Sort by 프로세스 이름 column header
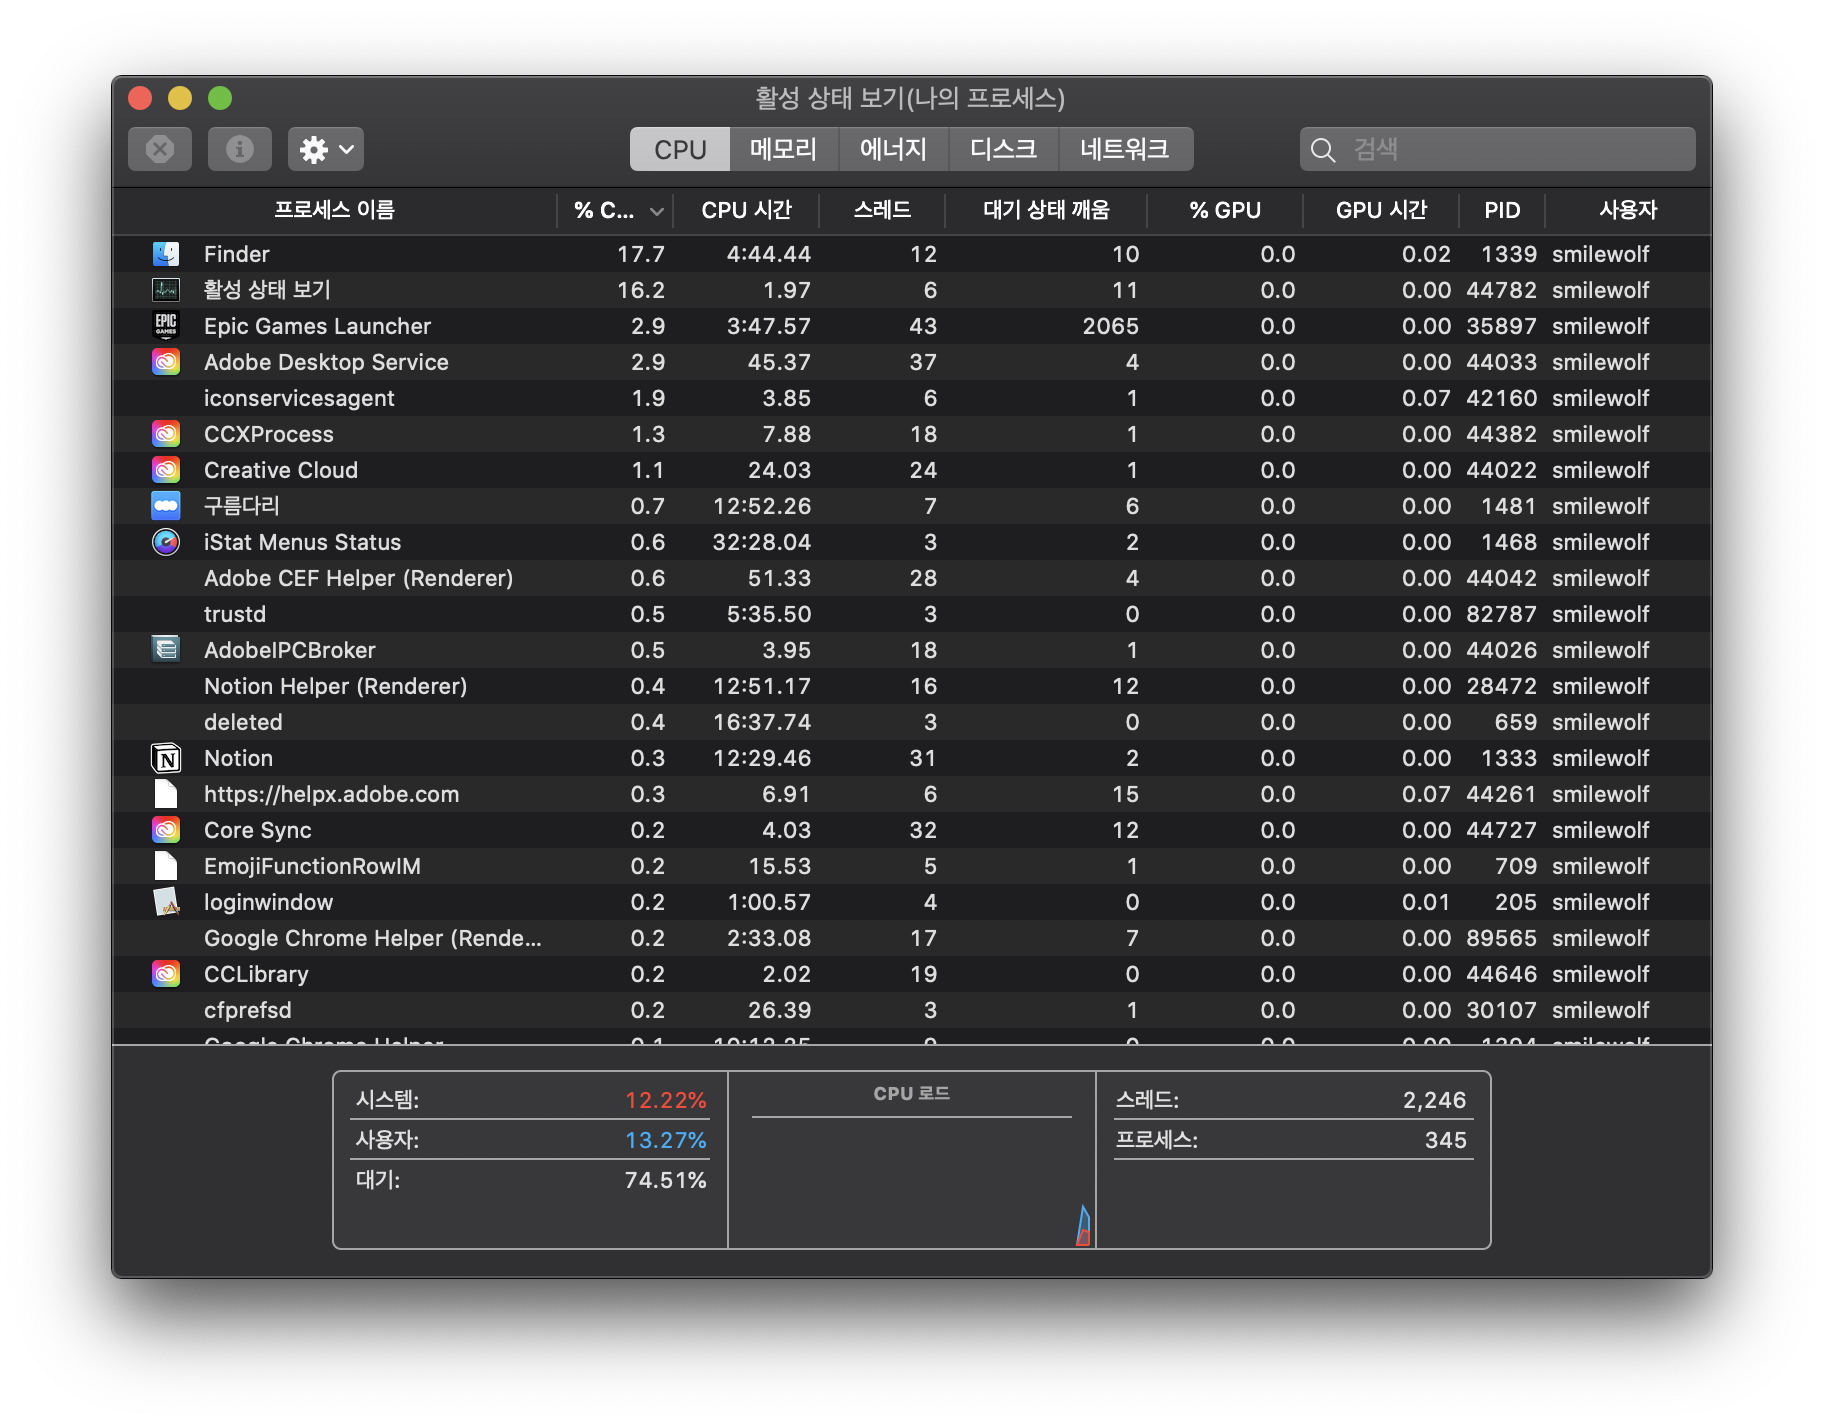The image size is (1824, 1426). pos(335,210)
